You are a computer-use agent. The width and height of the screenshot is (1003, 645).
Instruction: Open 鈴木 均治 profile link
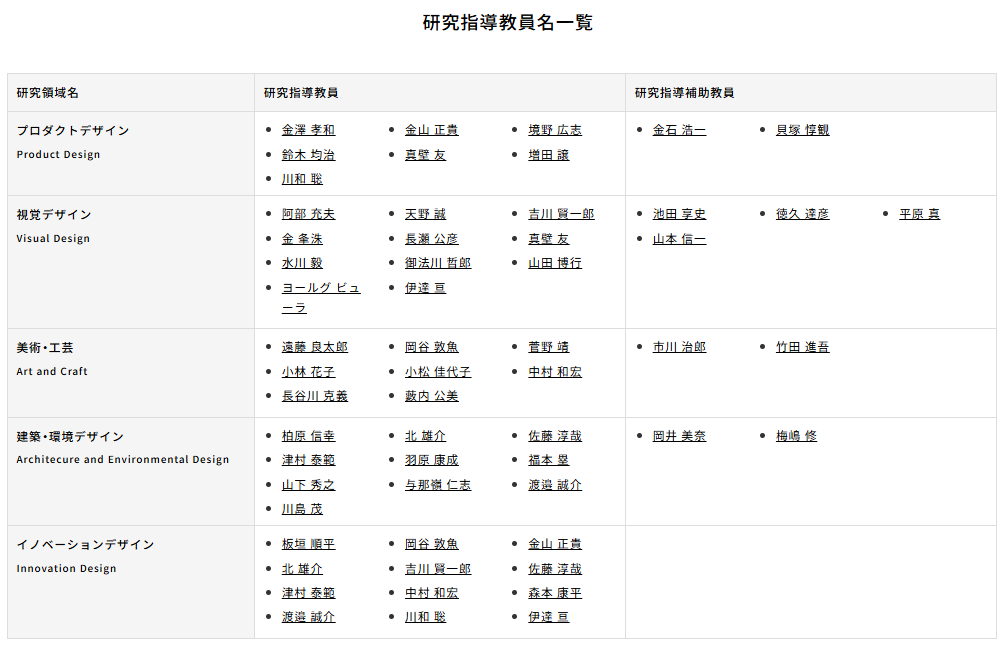308,155
